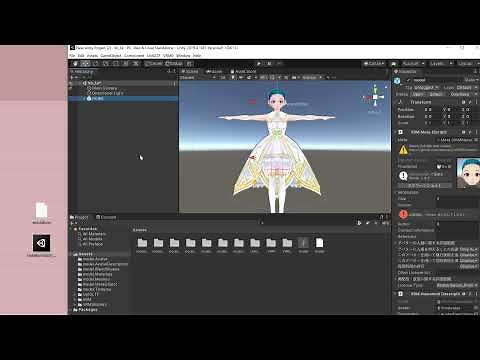The image size is (480, 360).
Task: Switch to the Asset Store tab
Action: (243, 71)
